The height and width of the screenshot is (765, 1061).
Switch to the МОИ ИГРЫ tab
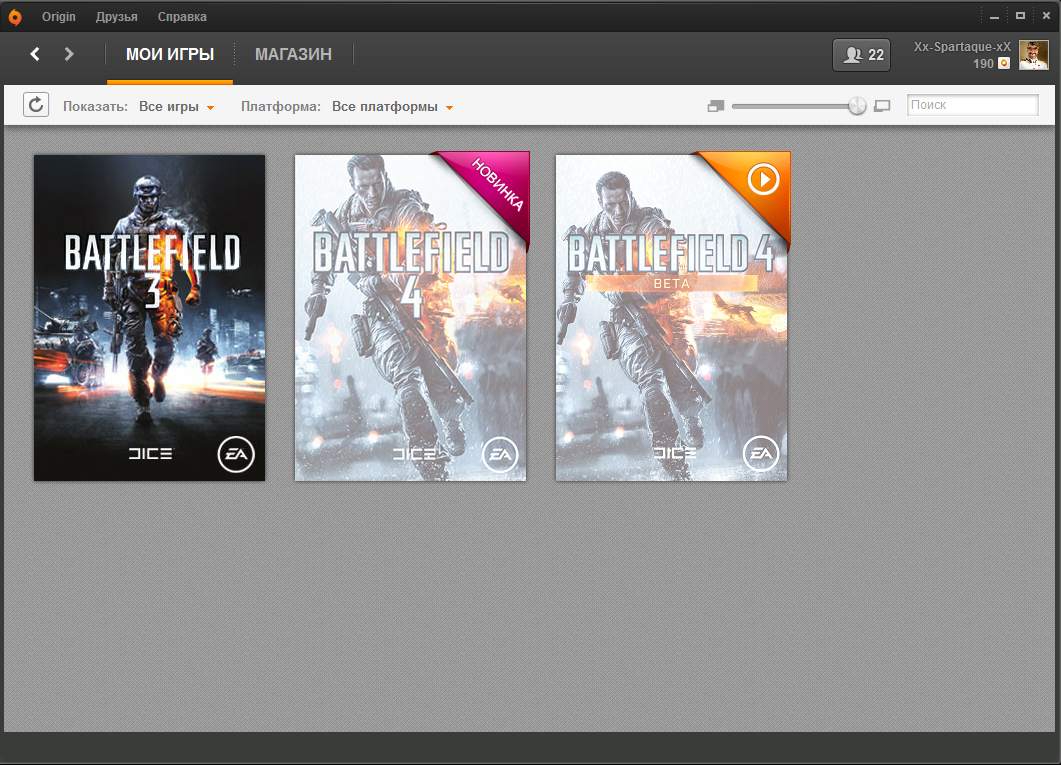pyautogui.click(x=170, y=55)
